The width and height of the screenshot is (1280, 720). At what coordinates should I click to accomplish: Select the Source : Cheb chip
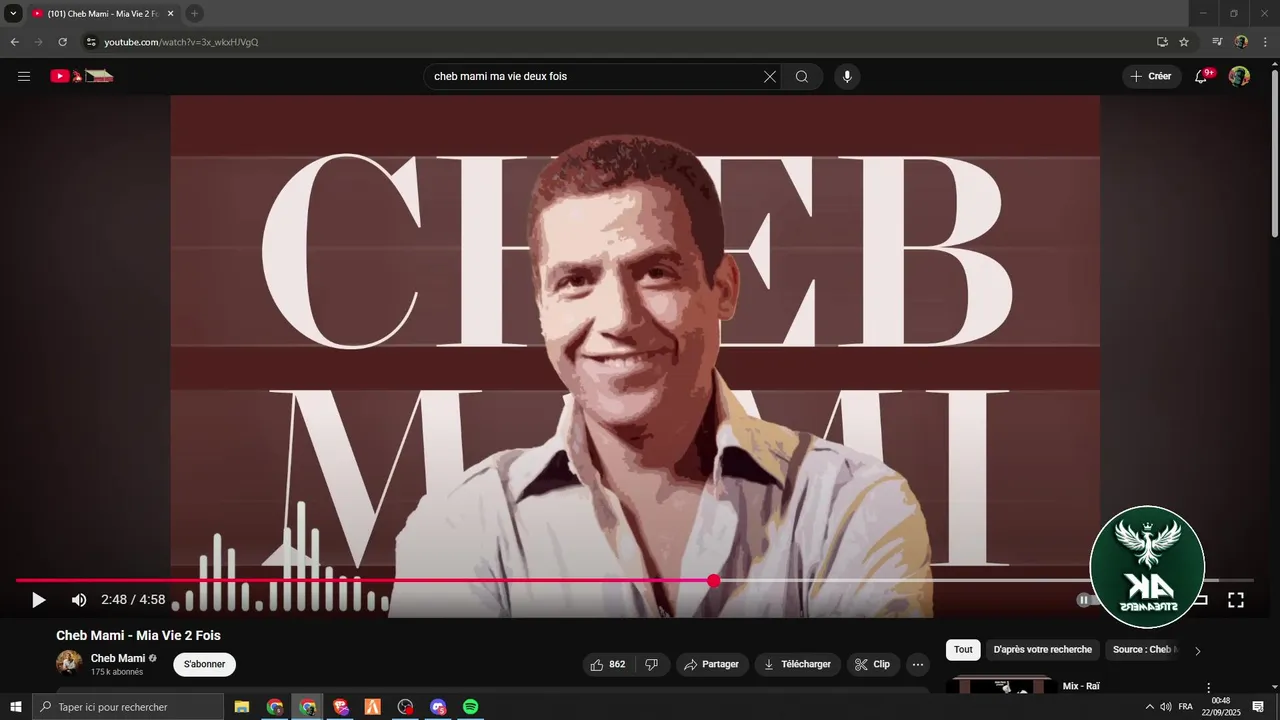point(1143,650)
